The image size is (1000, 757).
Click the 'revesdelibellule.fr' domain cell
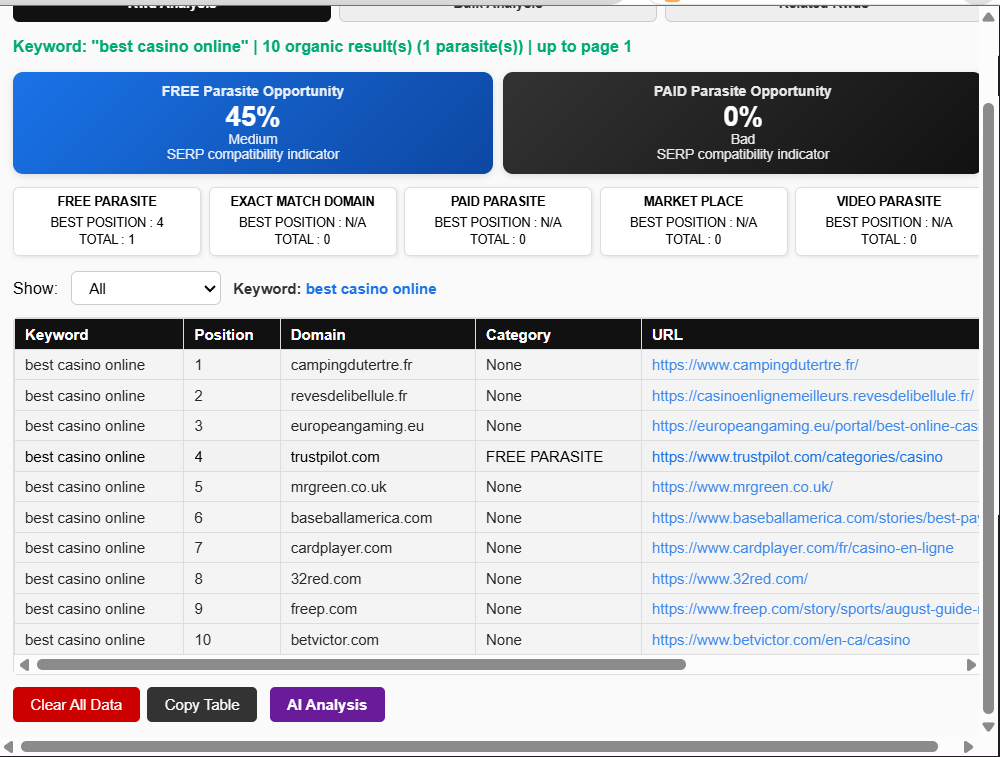378,395
